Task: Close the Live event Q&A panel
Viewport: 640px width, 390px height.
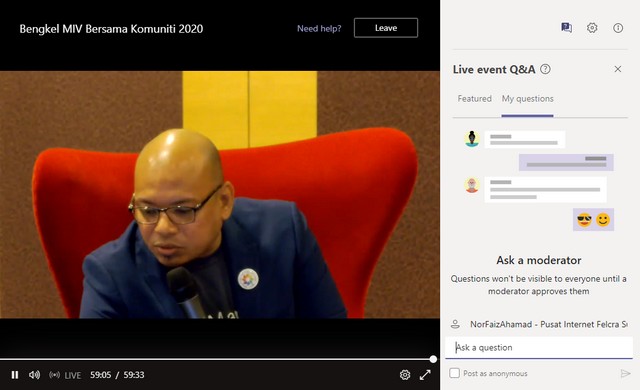Action: [618, 69]
